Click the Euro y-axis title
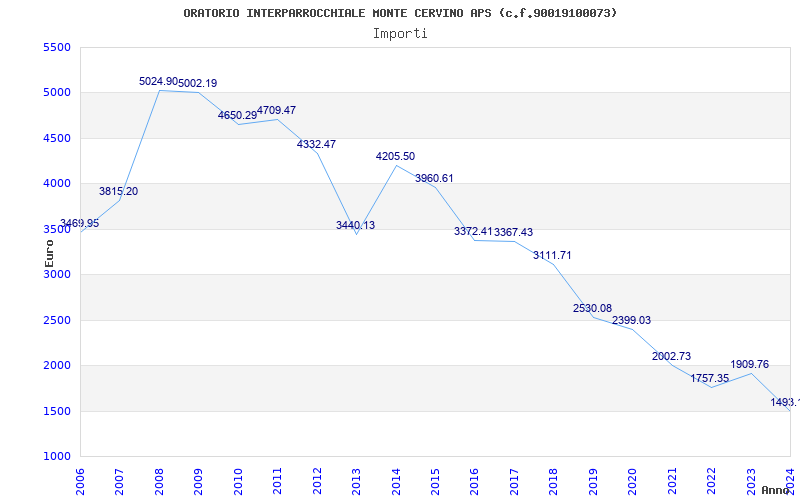800x500 pixels. 49,254
